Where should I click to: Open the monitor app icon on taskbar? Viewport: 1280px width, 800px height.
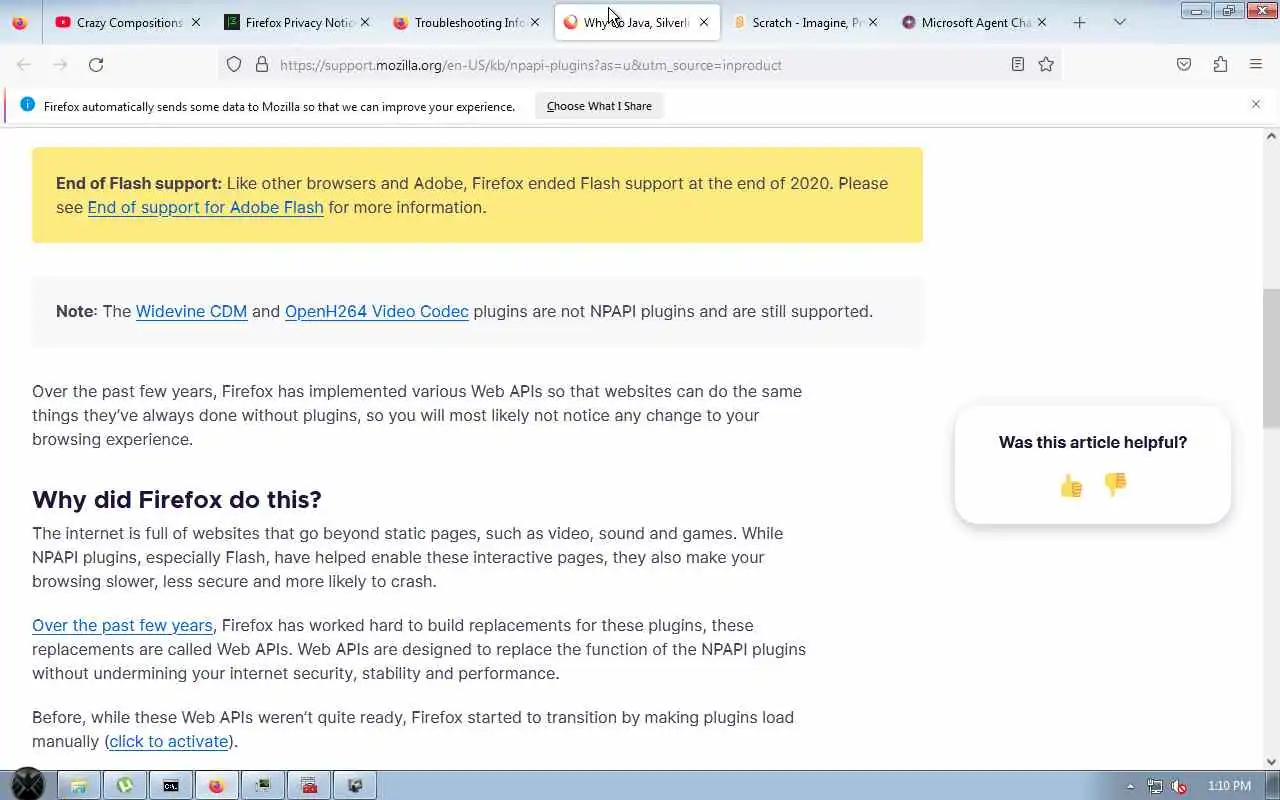[262, 786]
